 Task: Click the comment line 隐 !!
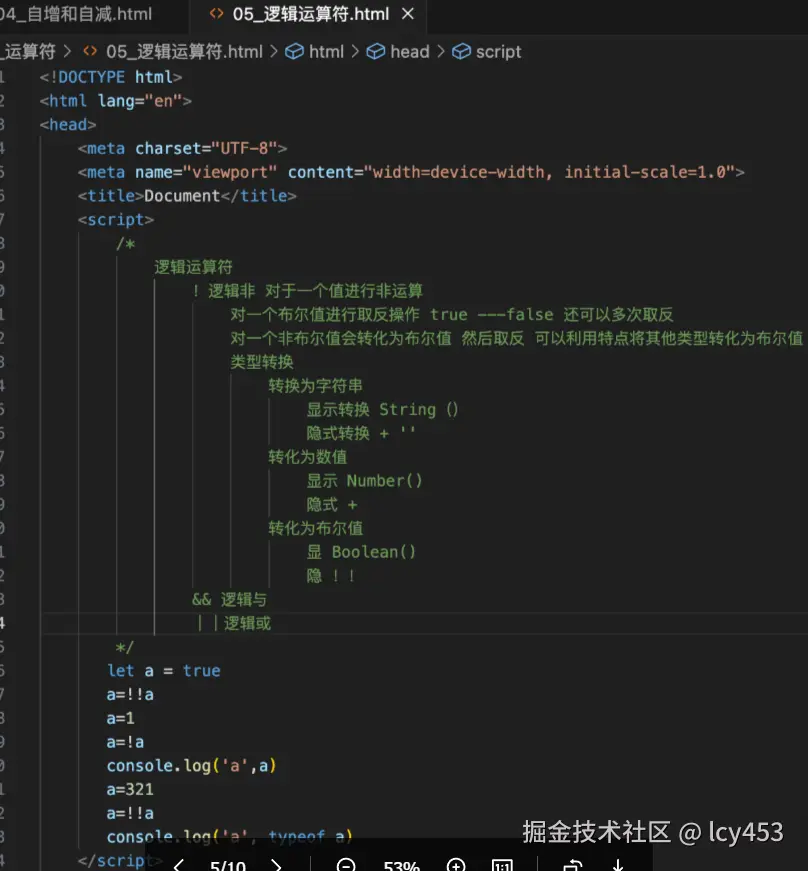point(331,576)
